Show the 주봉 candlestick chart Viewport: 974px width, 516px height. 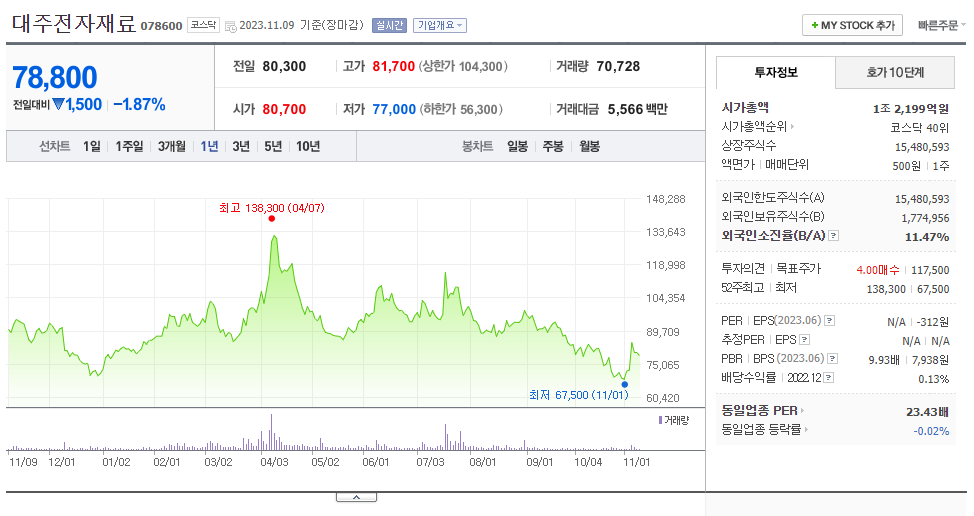pos(553,147)
